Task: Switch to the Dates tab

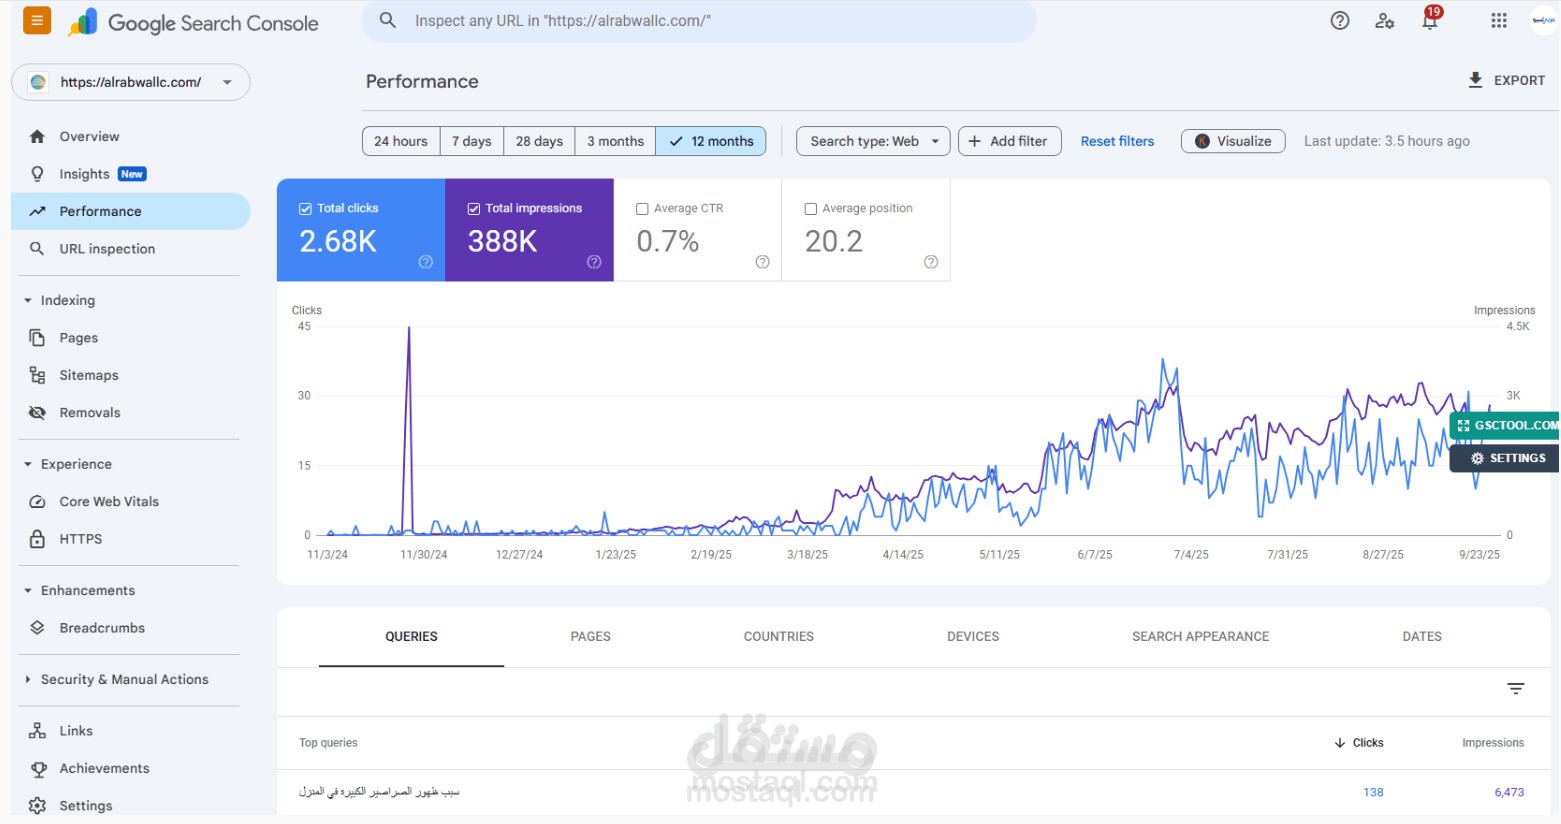Action: [x=1422, y=636]
